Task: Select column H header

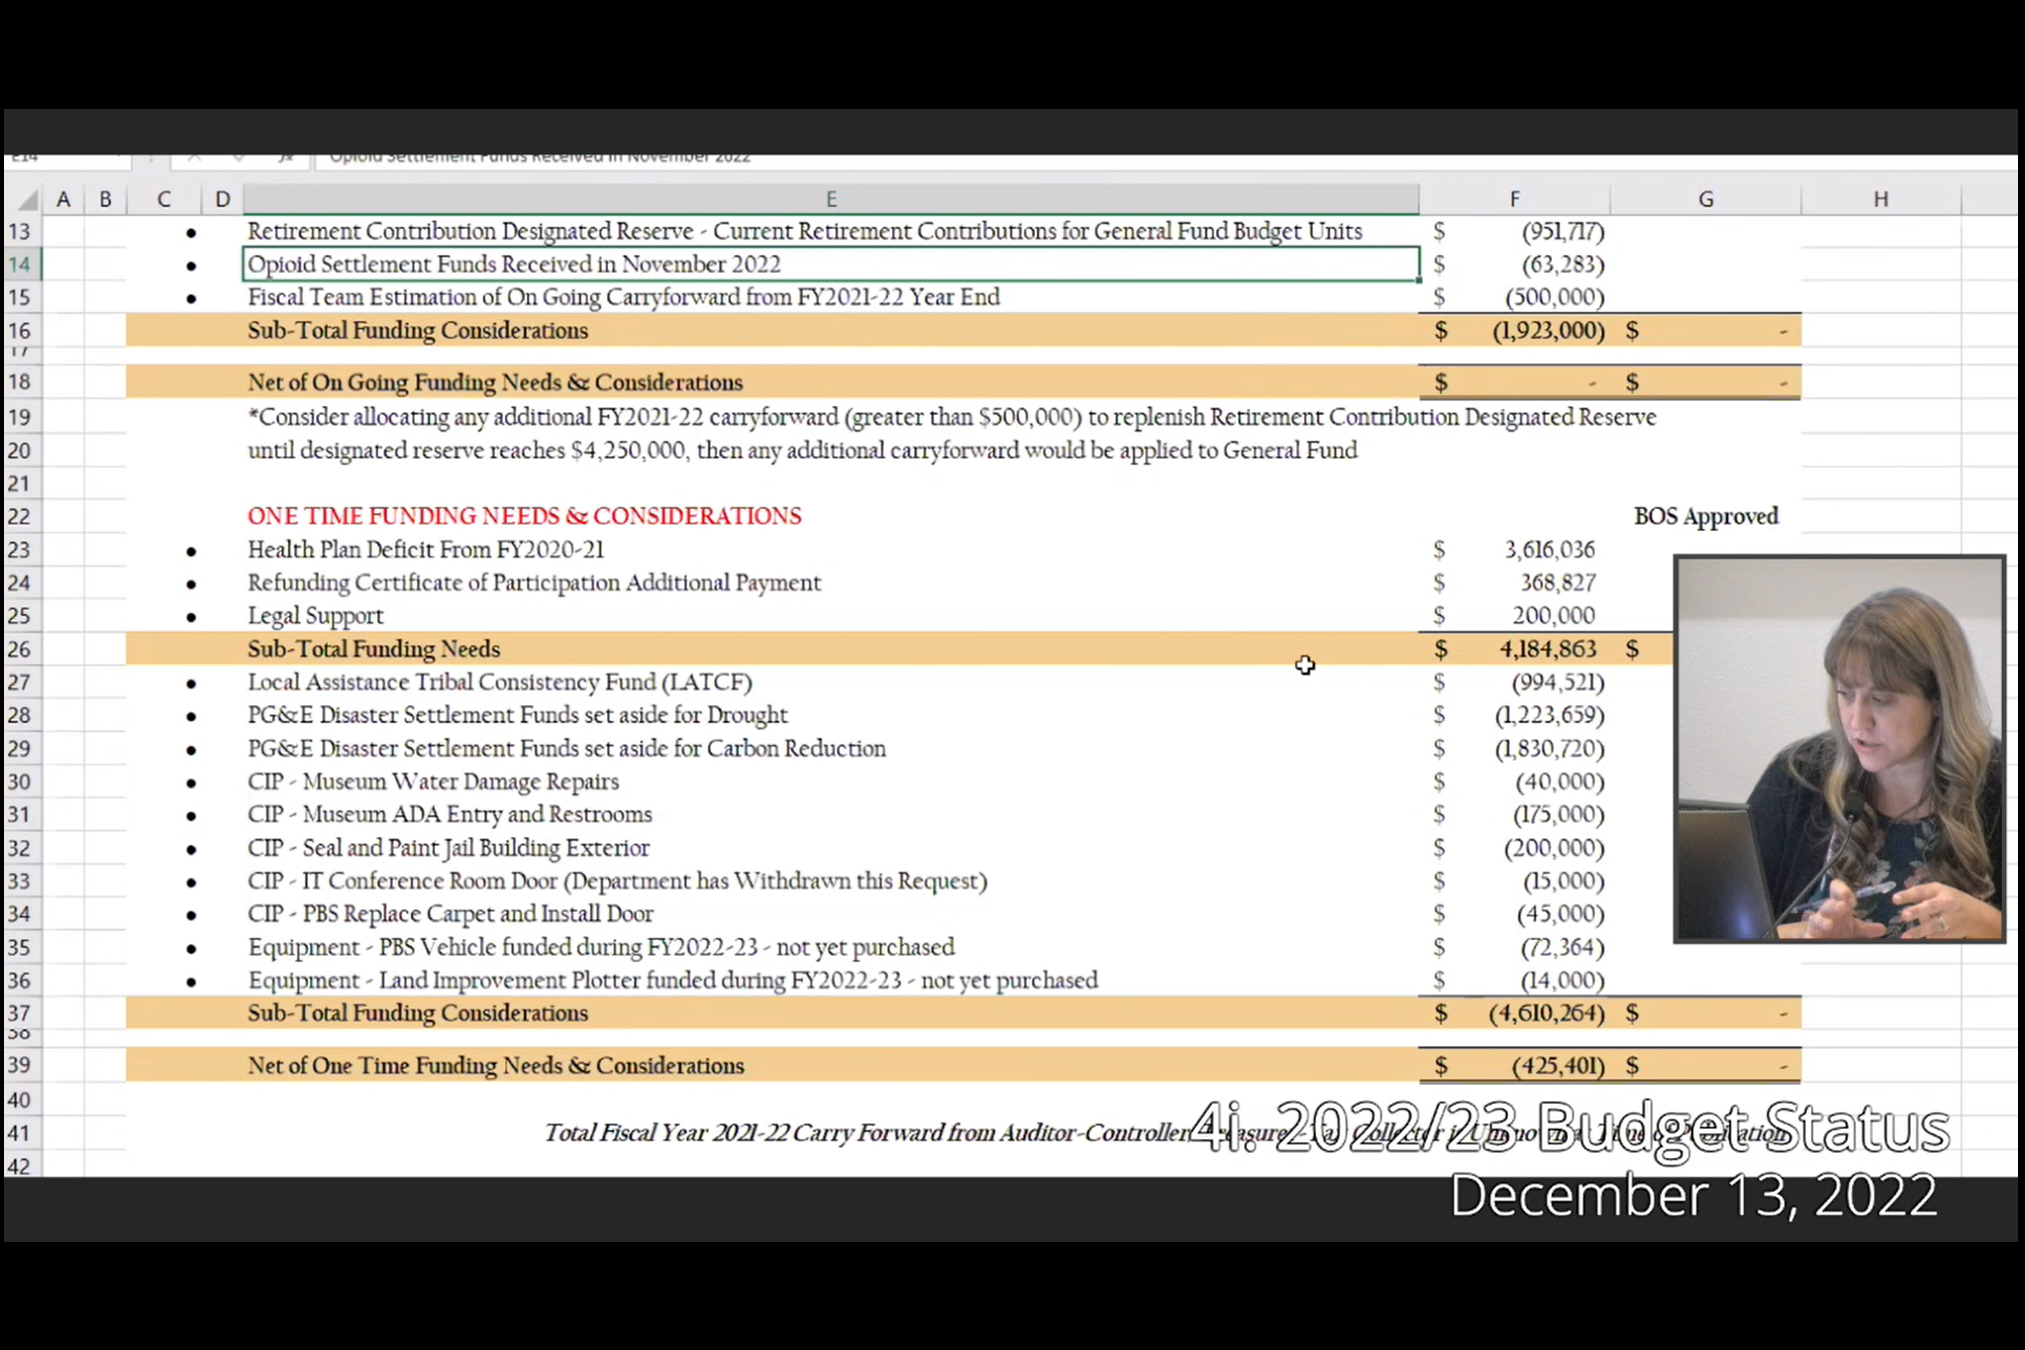Action: 1880,199
